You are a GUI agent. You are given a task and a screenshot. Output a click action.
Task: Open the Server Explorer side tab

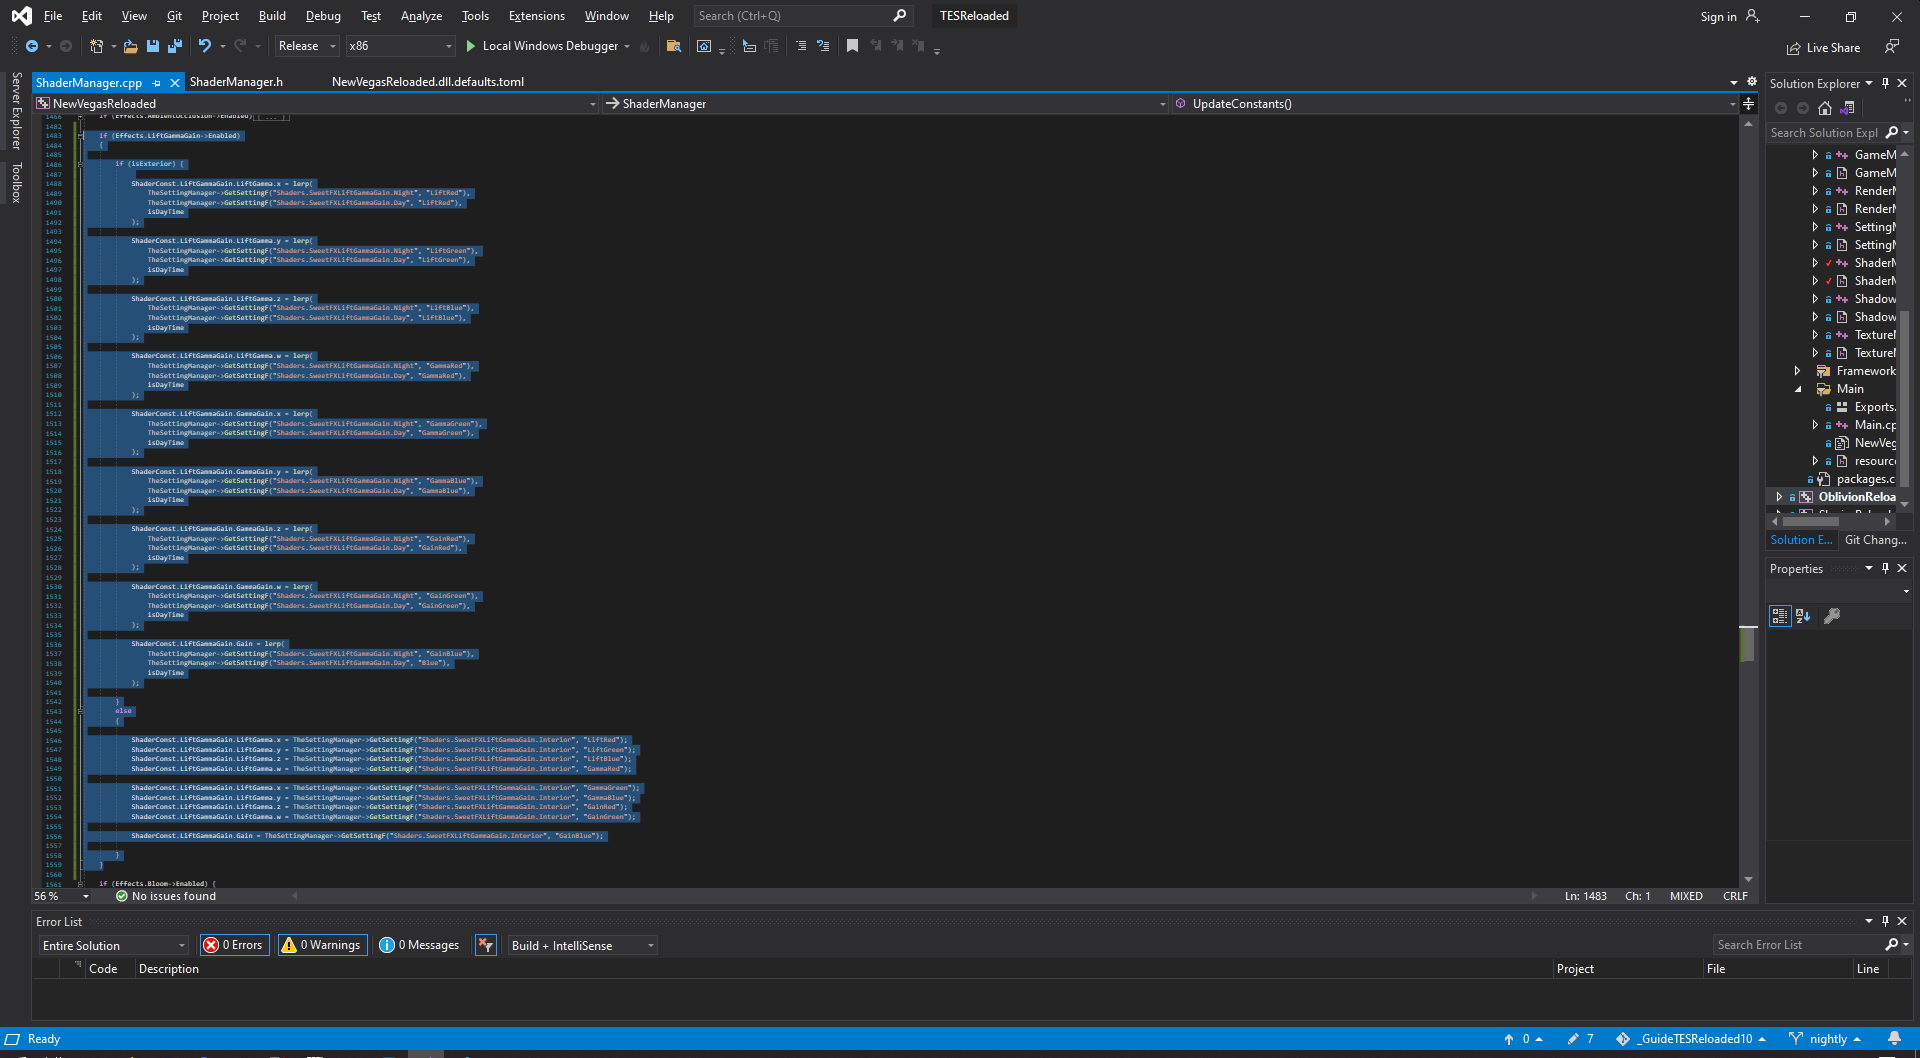pos(16,110)
